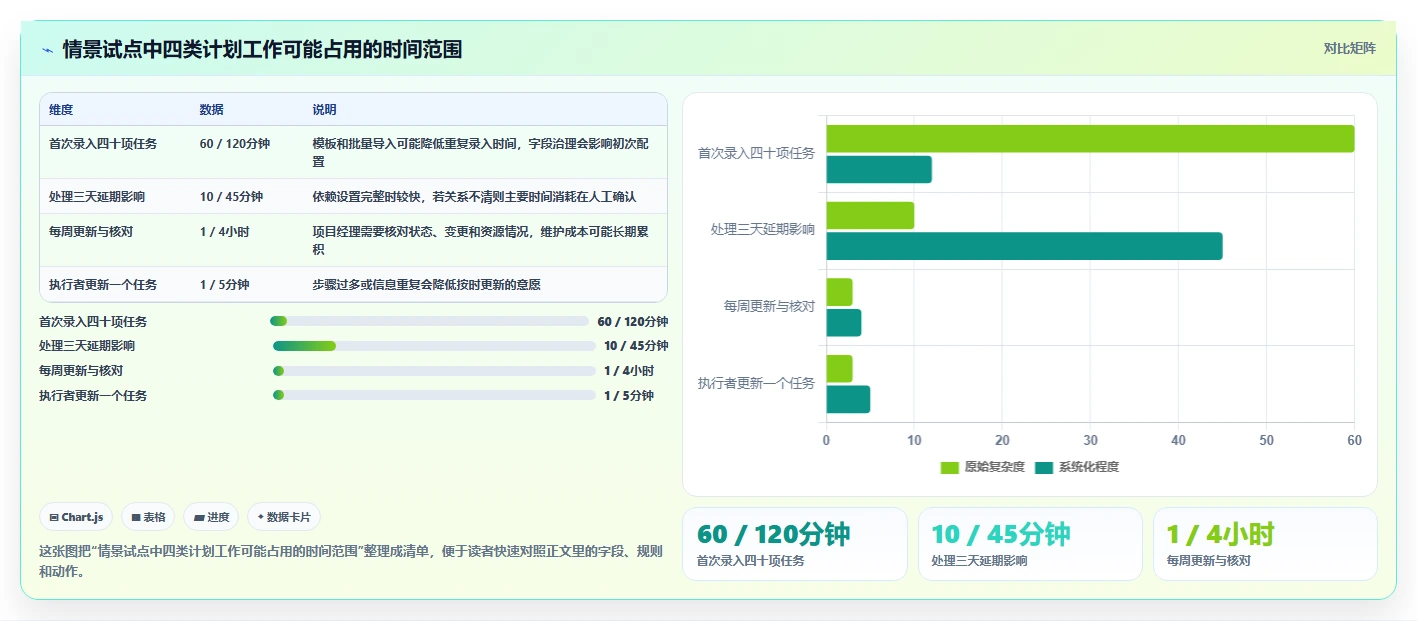Open the 1 / 4小时 data card

[x=1265, y=544]
